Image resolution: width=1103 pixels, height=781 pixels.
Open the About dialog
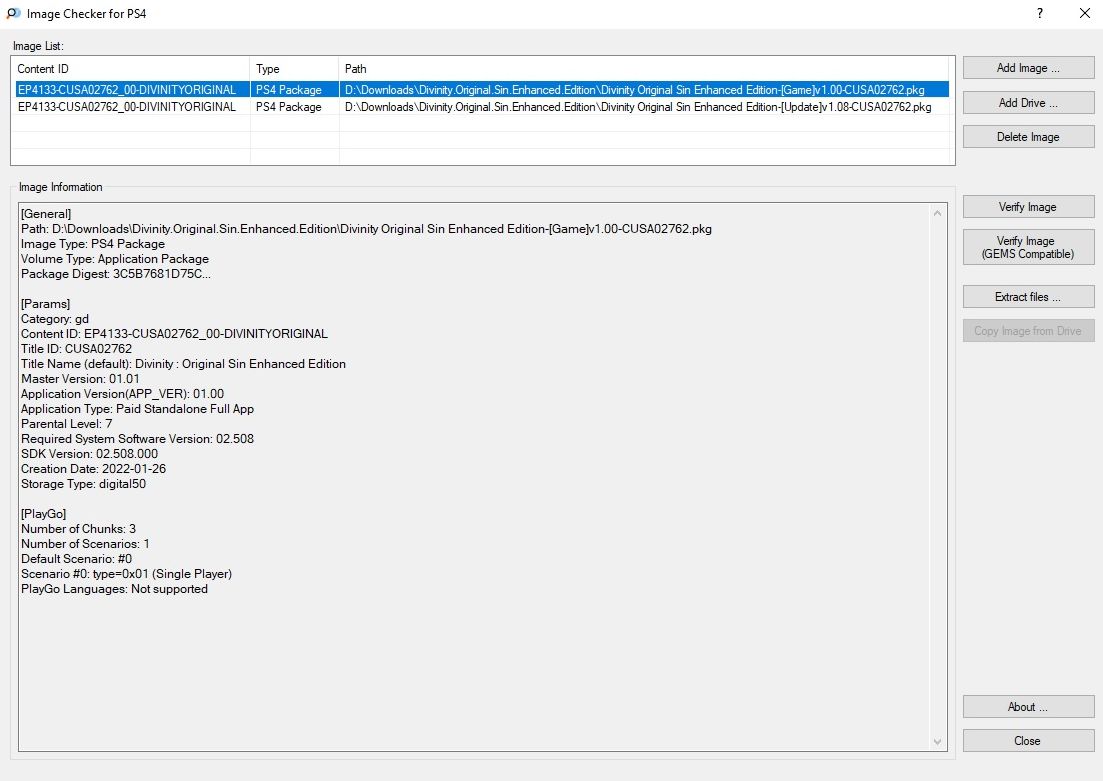(1028, 707)
